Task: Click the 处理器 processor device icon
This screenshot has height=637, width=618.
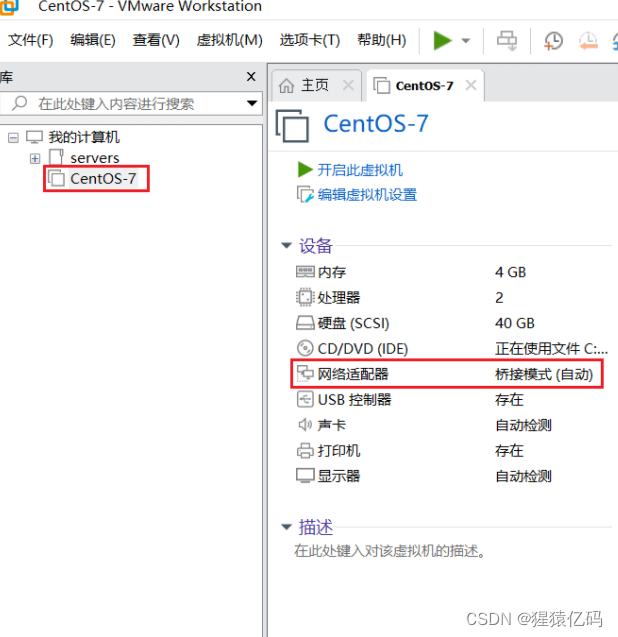Action: pos(305,297)
